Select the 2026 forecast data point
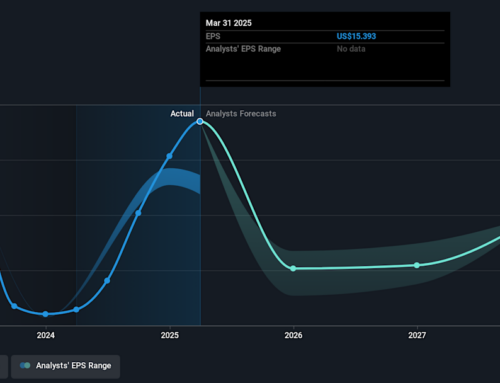Screen dimensions: 500x383 coord(293,268)
